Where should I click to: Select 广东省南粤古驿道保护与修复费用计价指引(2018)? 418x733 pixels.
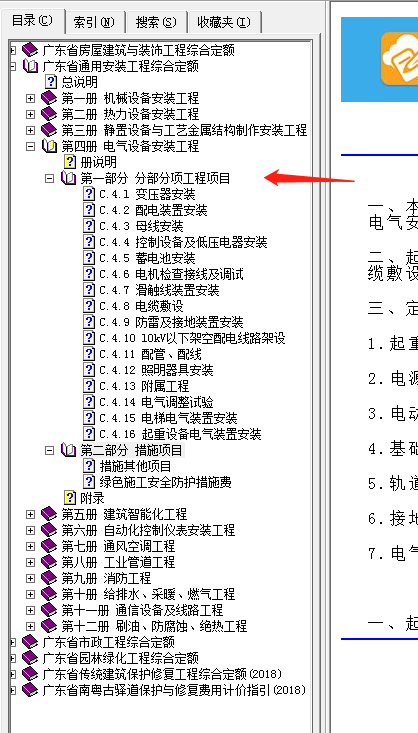pyautogui.click(x=174, y=690)
